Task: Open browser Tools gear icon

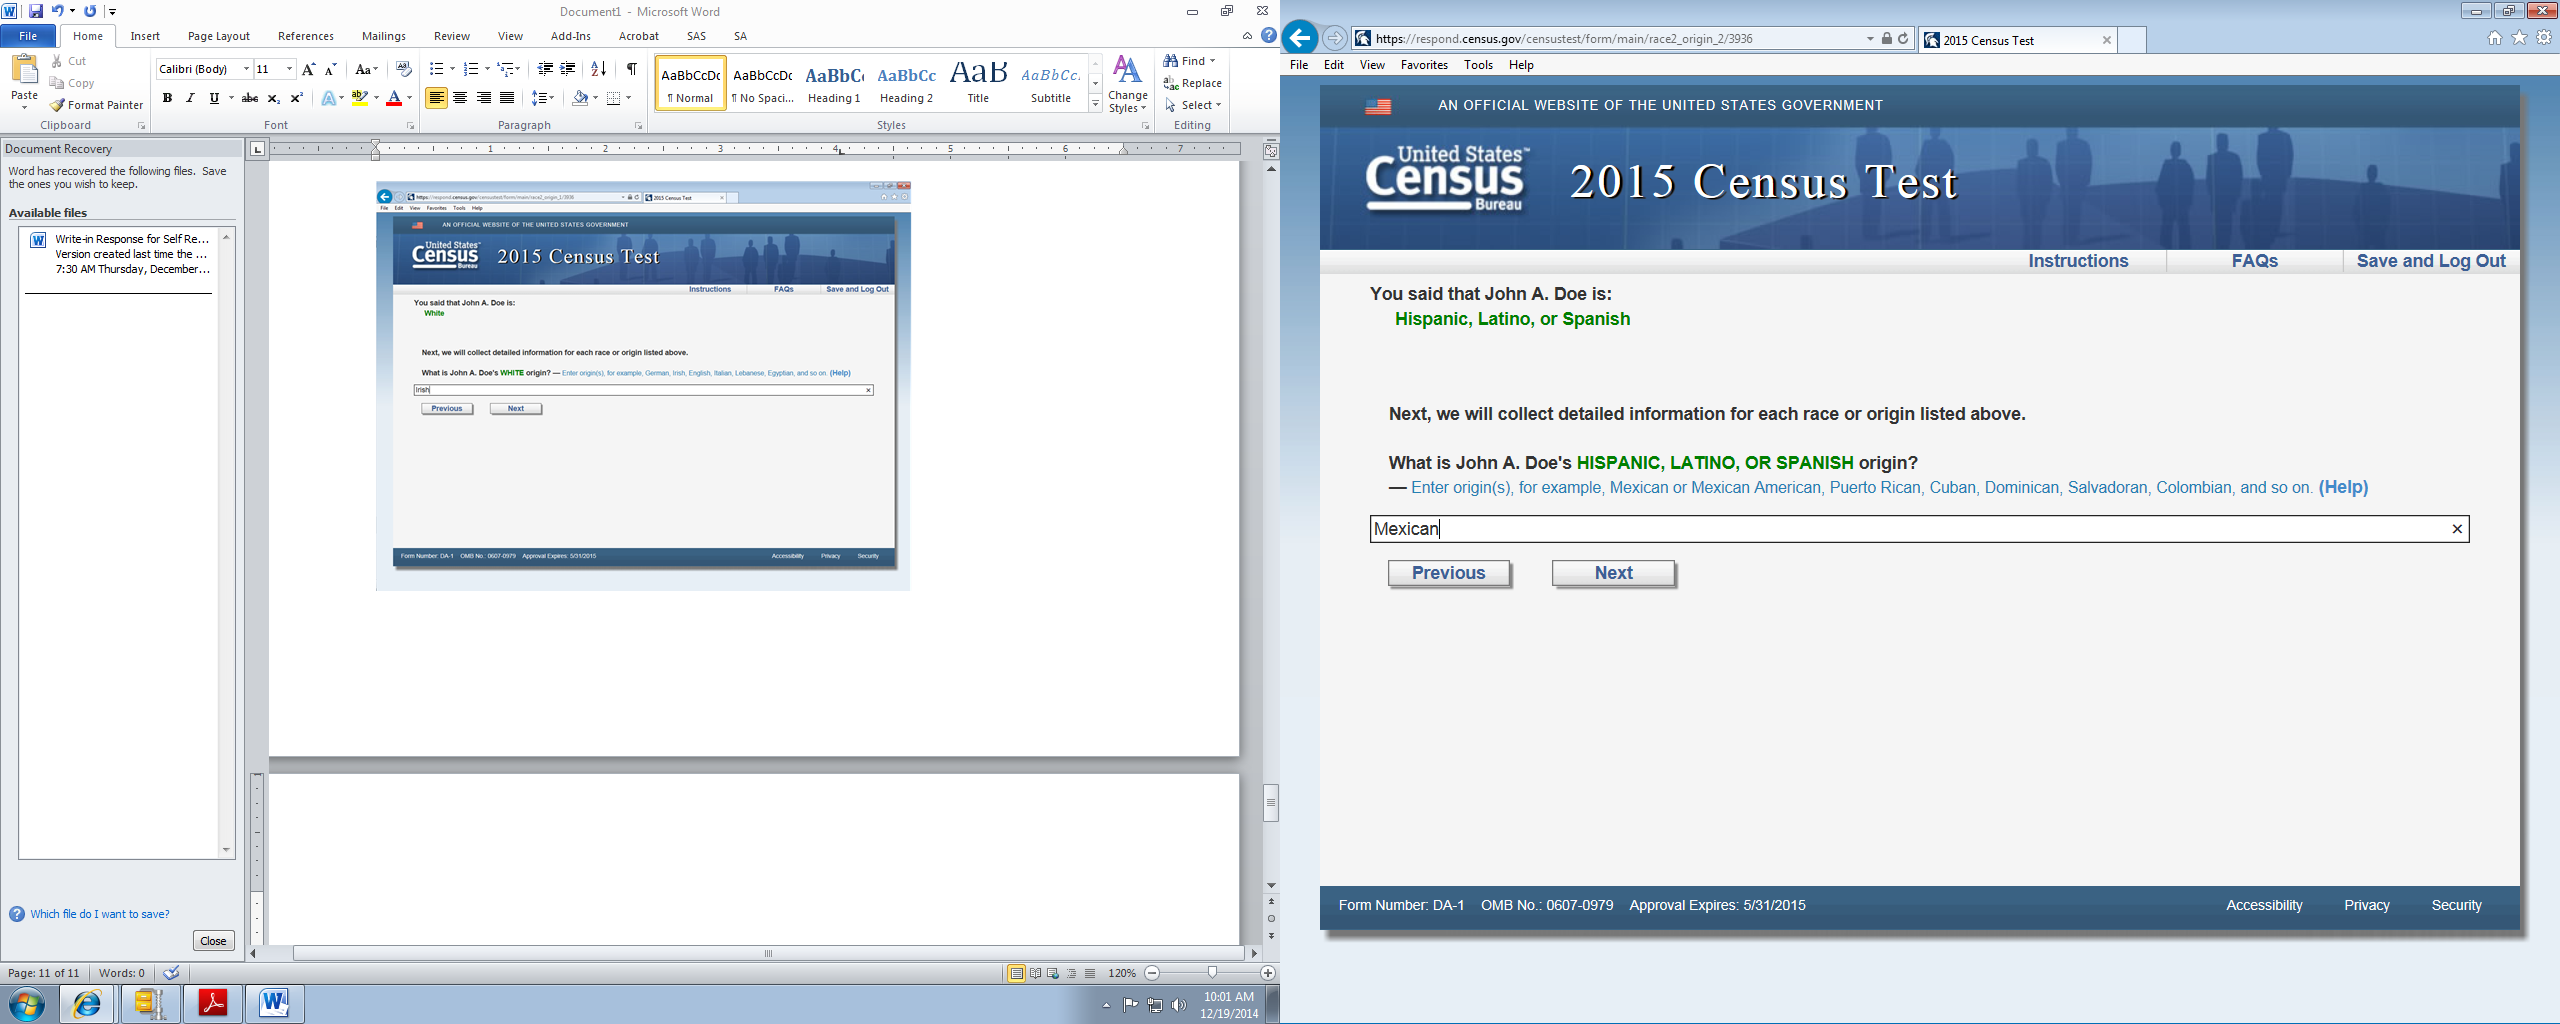Action: click(2544, 38)
